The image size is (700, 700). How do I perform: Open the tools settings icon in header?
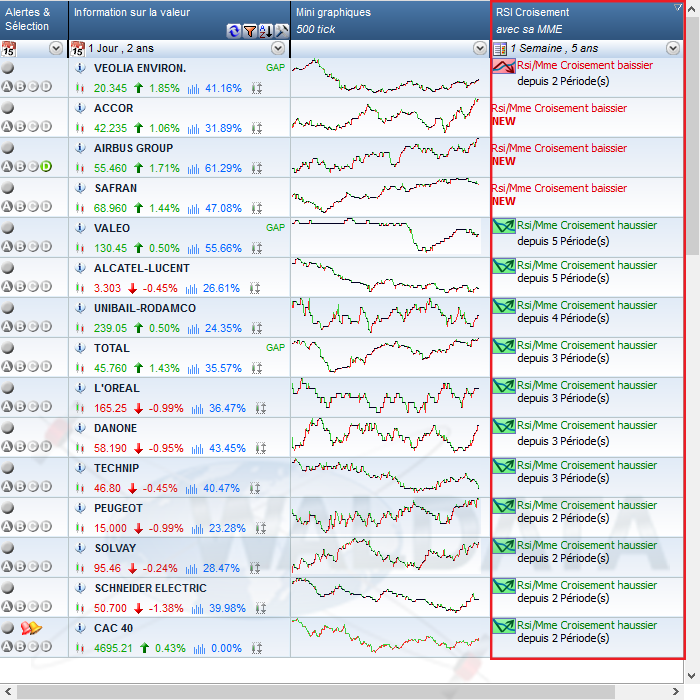point(281,31)
